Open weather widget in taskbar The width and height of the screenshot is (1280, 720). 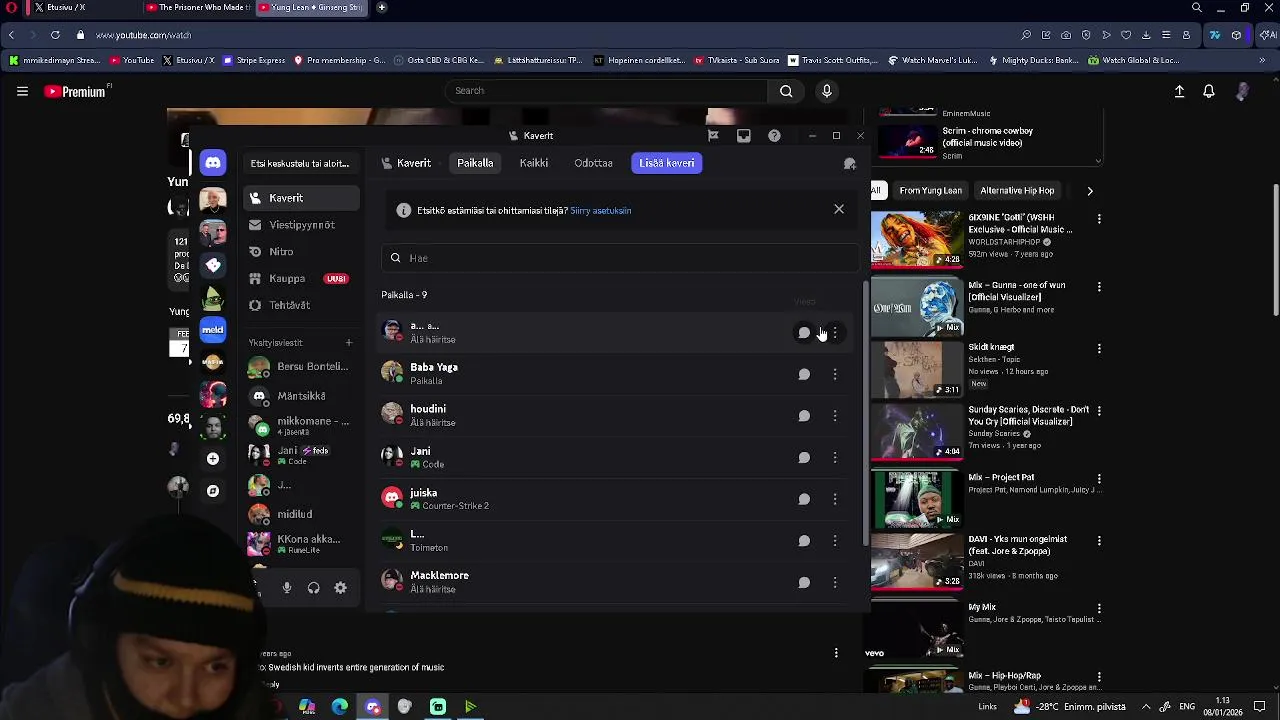click(1070, 706)
